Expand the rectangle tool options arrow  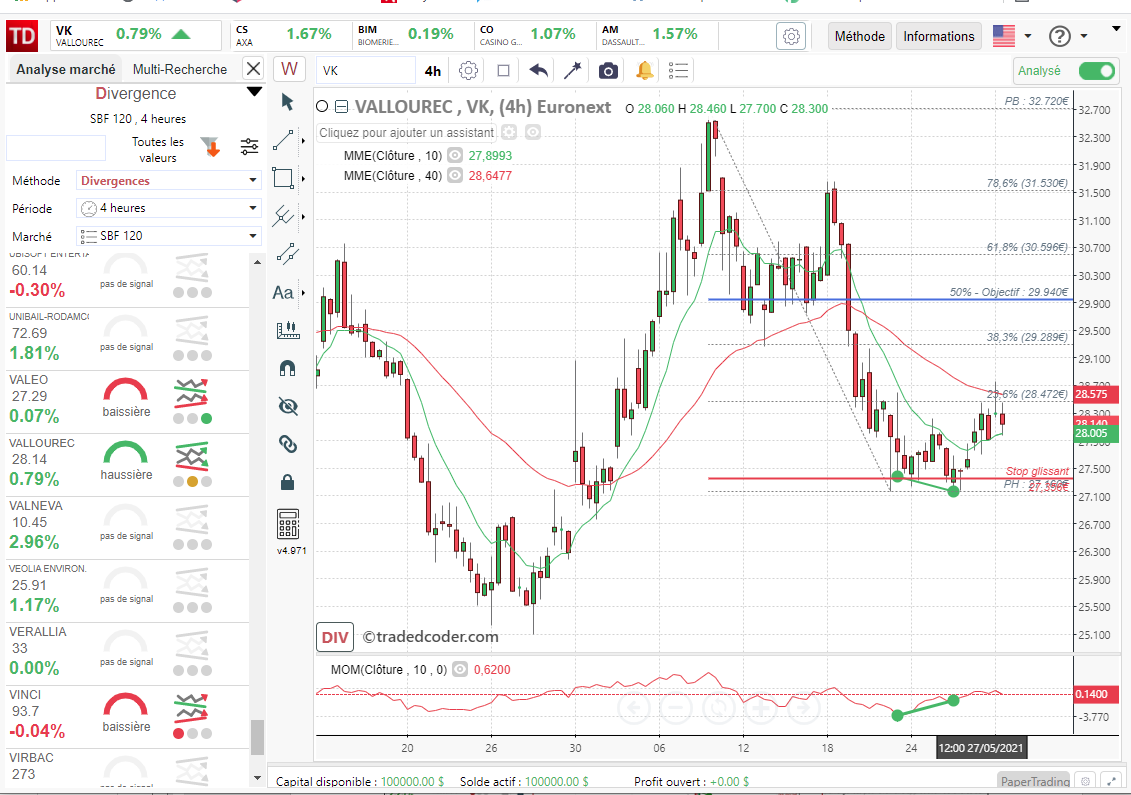[303, 178]
